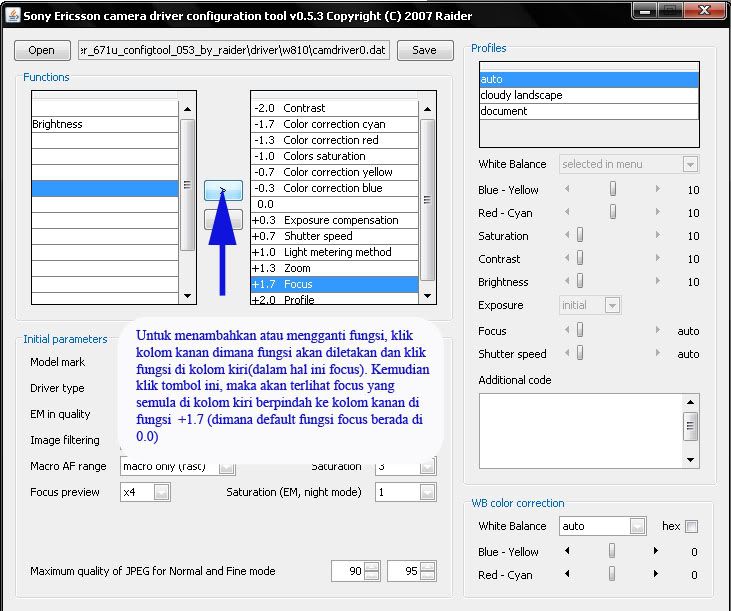Select the -1.0 Colors saturation row
731x611 pixels.
click(x=334, y=156)
